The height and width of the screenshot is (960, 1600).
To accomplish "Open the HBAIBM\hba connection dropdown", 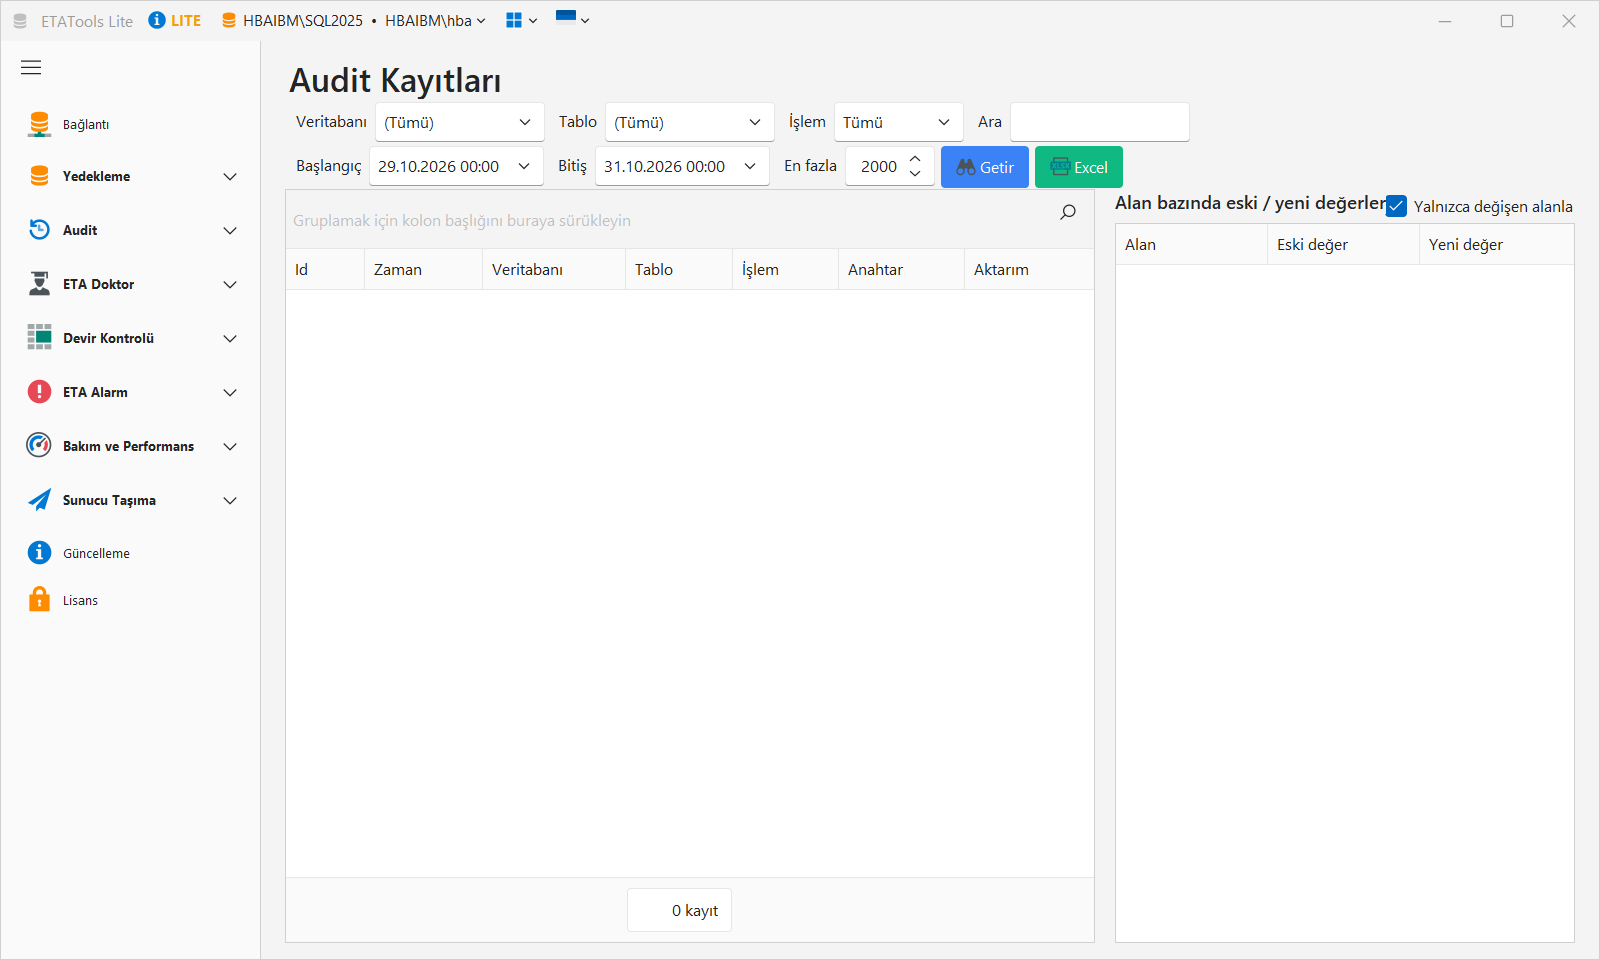I will (435, 21).
